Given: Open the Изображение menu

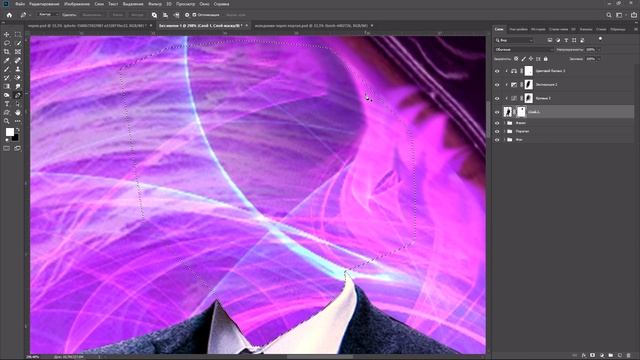Looking at the screenshot, I should [77, 4].
